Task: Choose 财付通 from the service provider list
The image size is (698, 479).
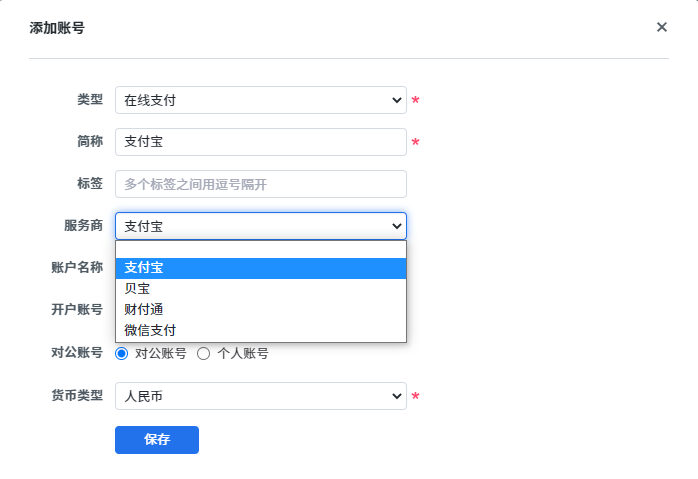Action: pos(260,309)
